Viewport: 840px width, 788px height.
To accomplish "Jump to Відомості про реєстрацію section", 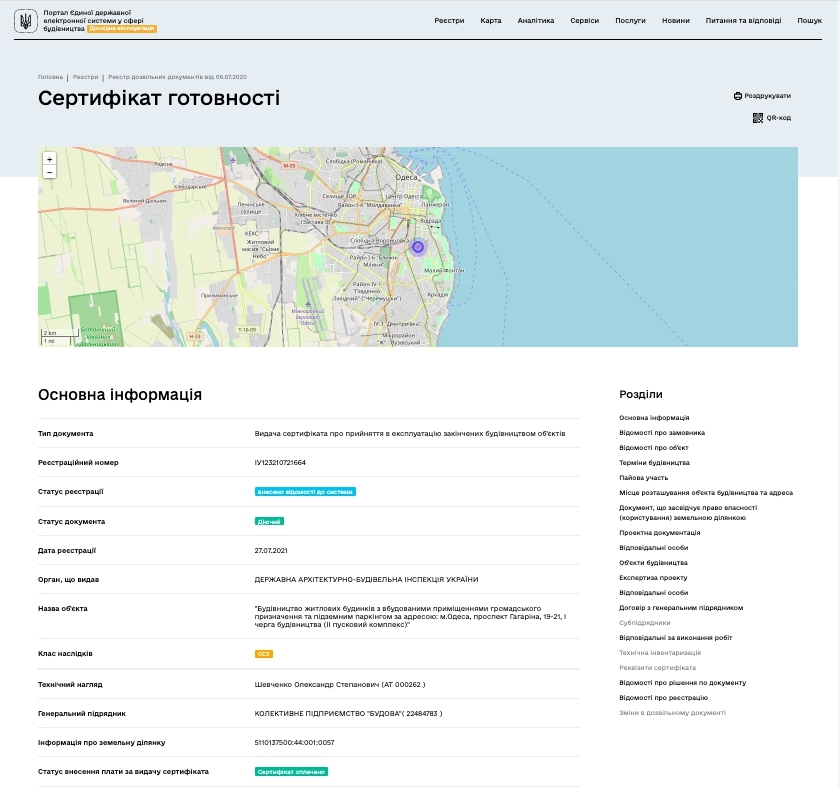I will 663,698.
